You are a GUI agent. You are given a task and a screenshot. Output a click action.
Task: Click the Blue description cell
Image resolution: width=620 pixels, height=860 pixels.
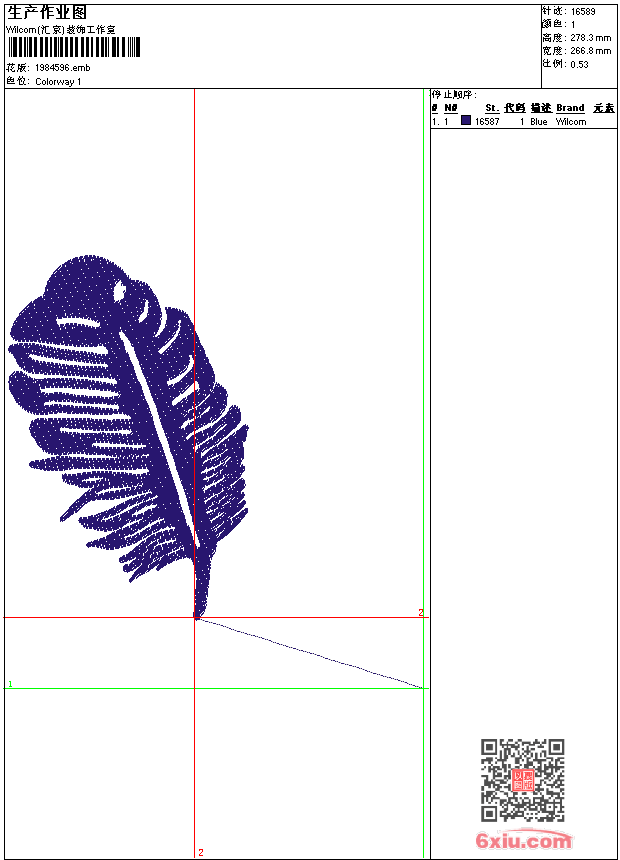(x=539, y=122)
